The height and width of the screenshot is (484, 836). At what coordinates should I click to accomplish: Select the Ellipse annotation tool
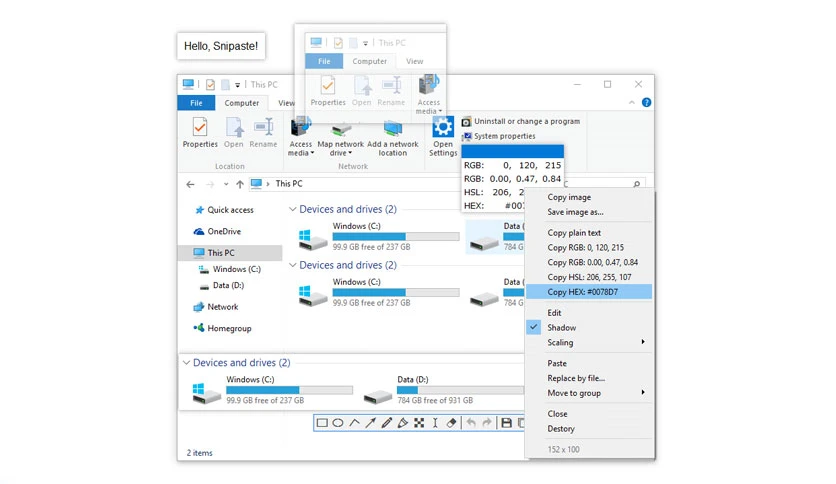pos(338,423)
